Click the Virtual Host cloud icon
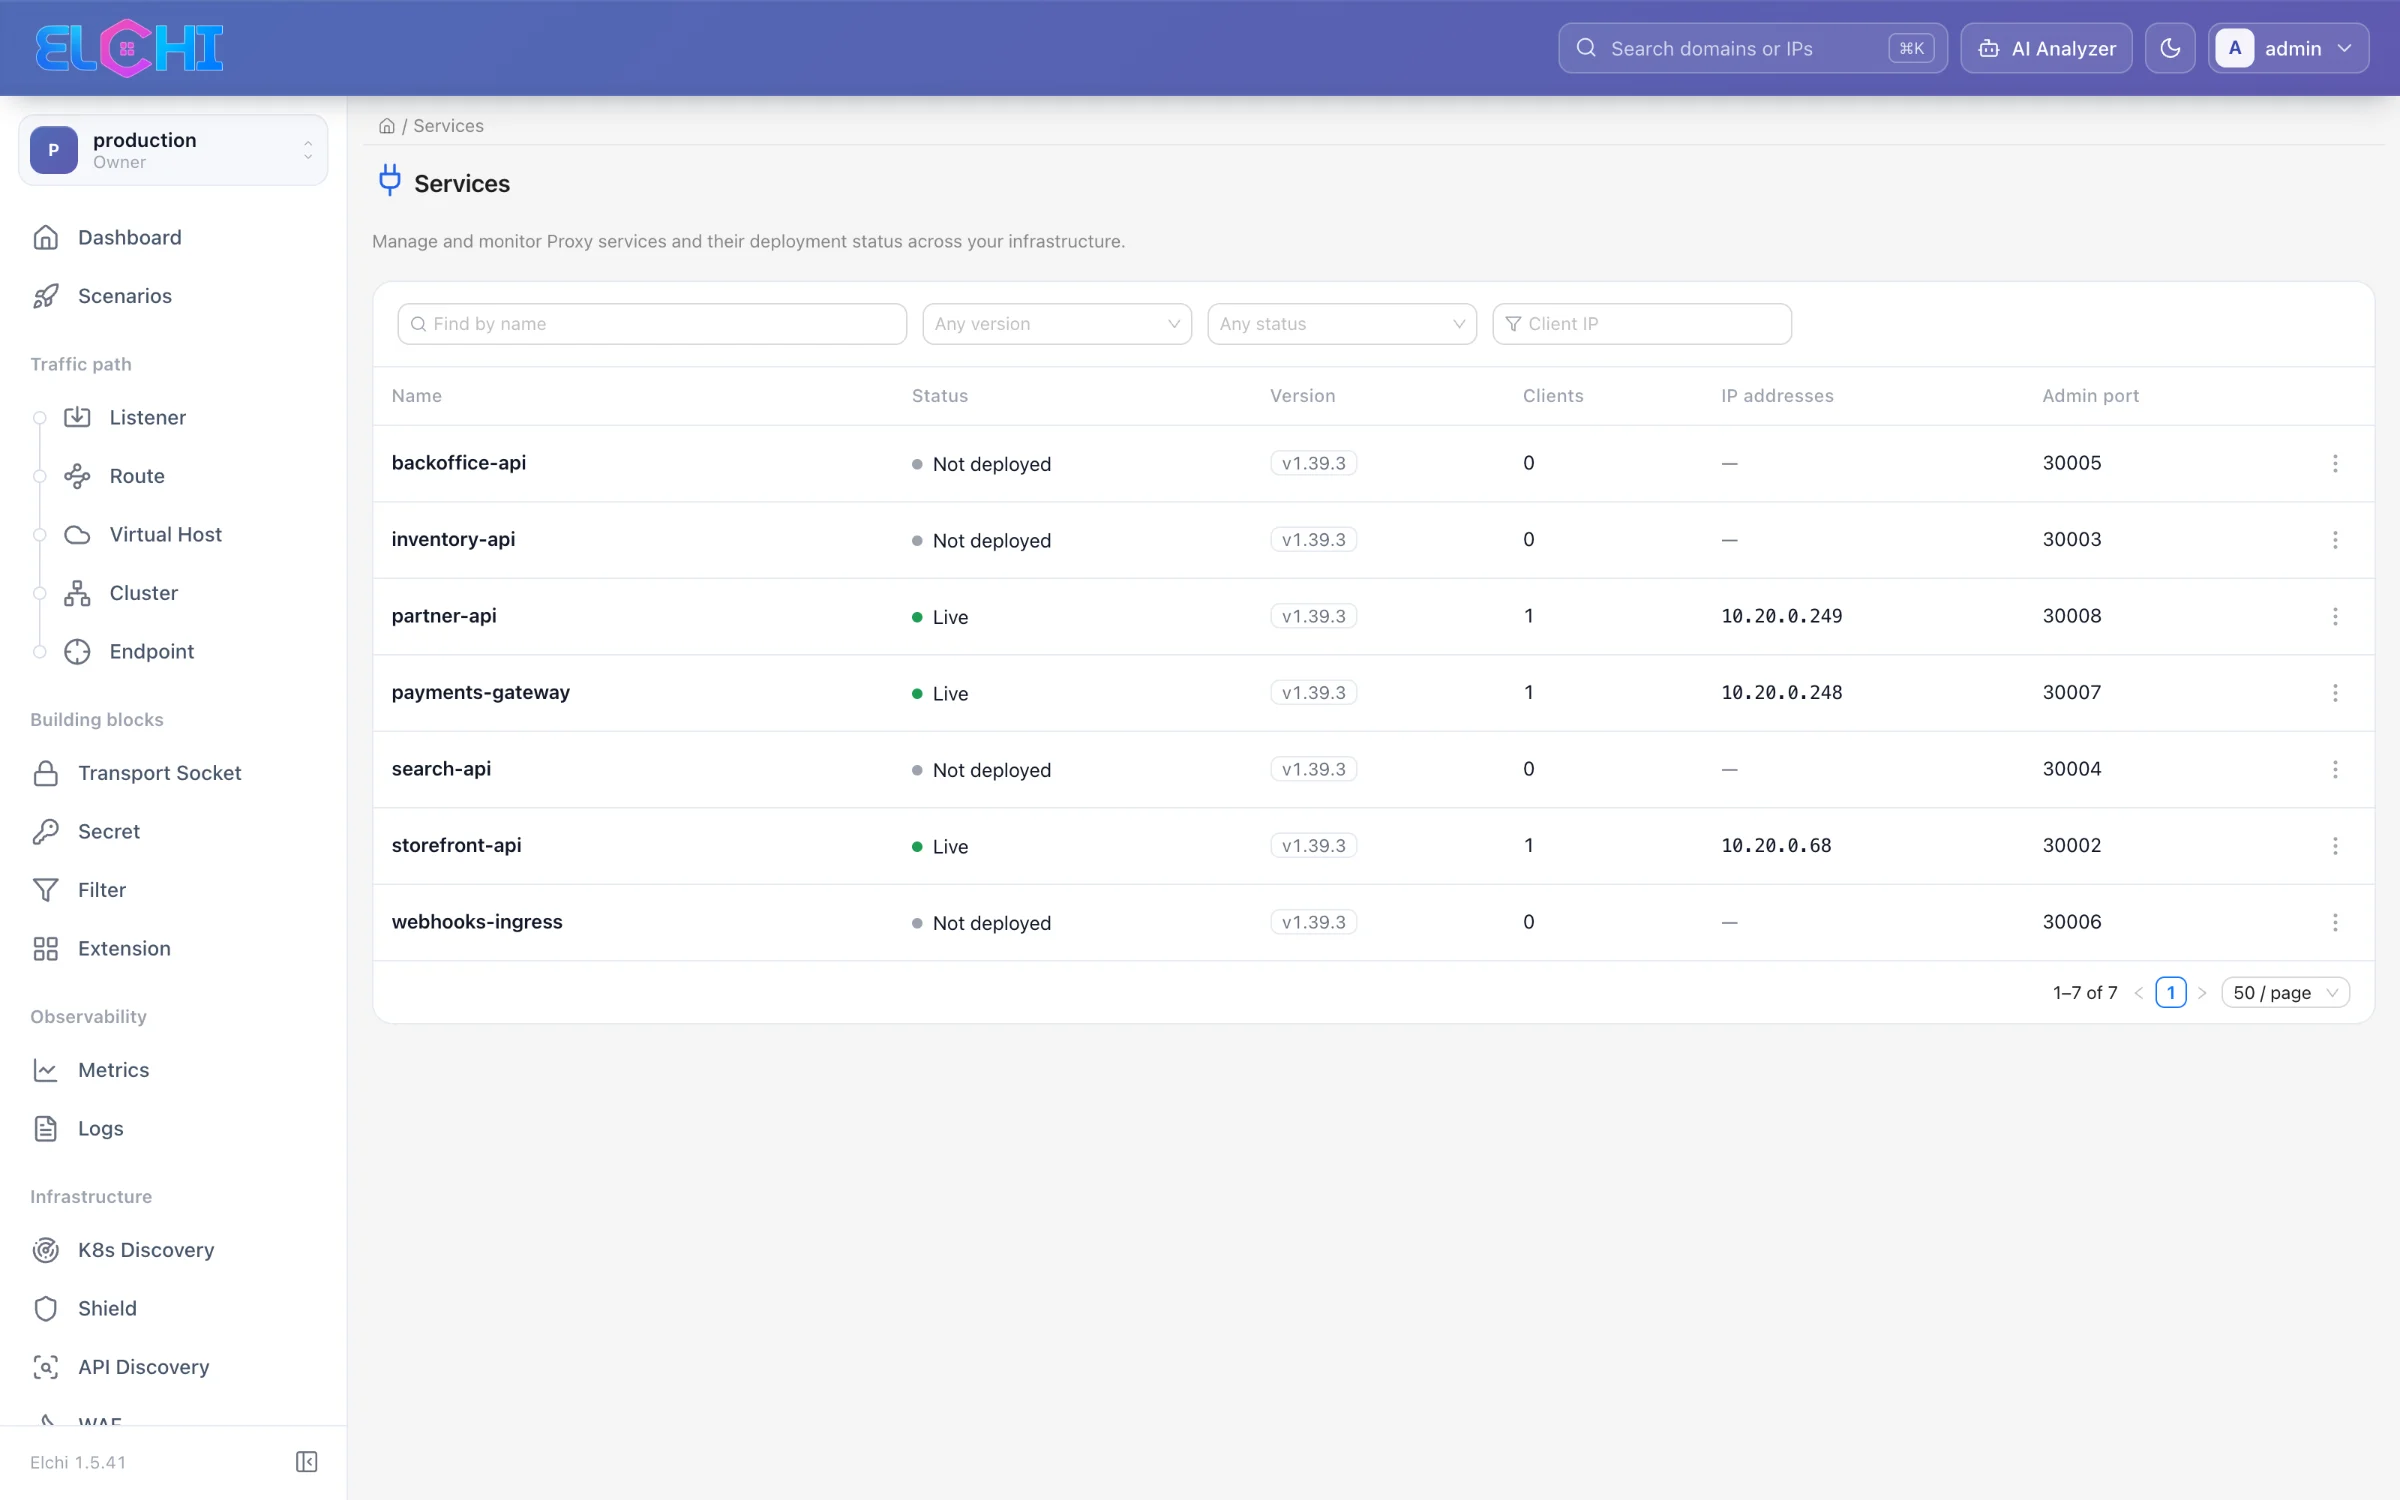Image resolution: width=2400 pixels, height=1500 pixels. tap(77, 535)
